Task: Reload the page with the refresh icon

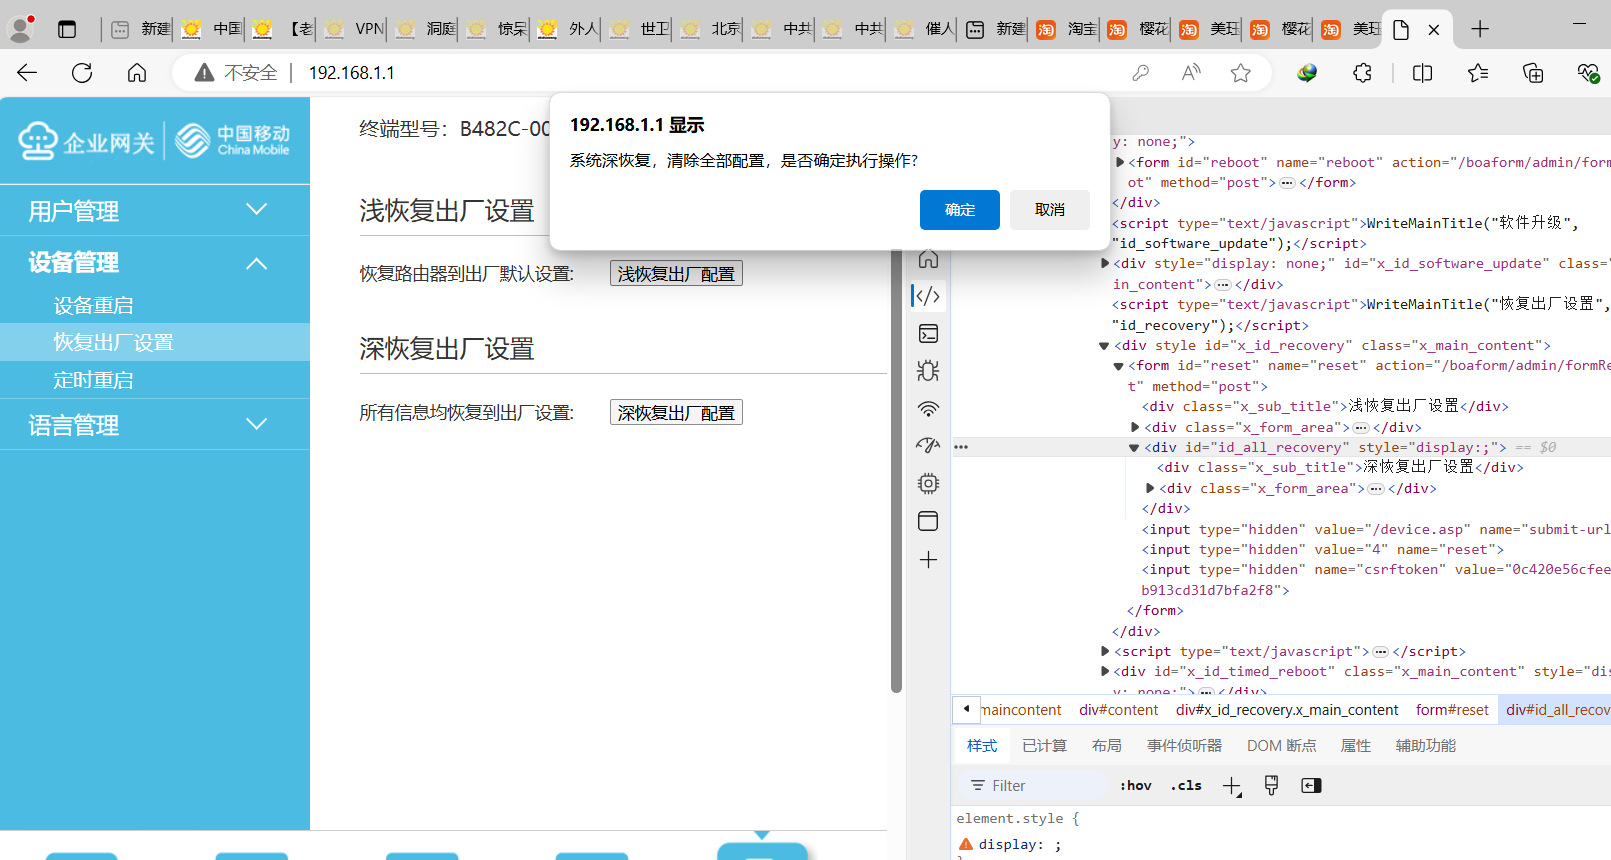Action: click(82, 73)
